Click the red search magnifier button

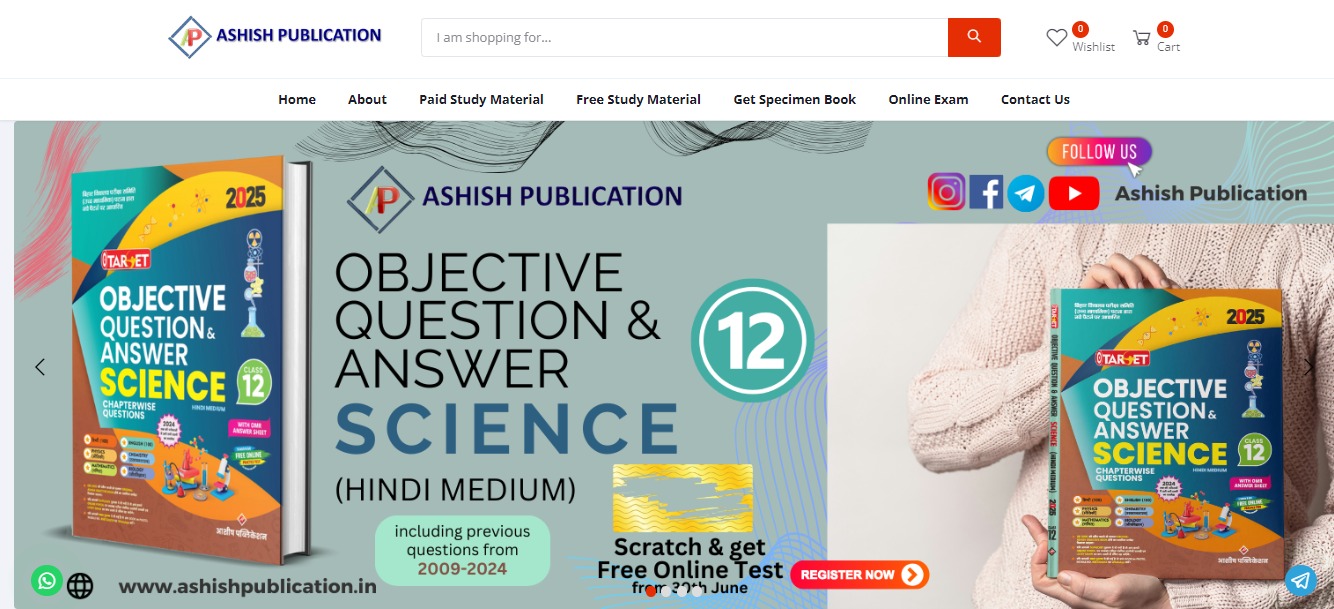[974, 37]
